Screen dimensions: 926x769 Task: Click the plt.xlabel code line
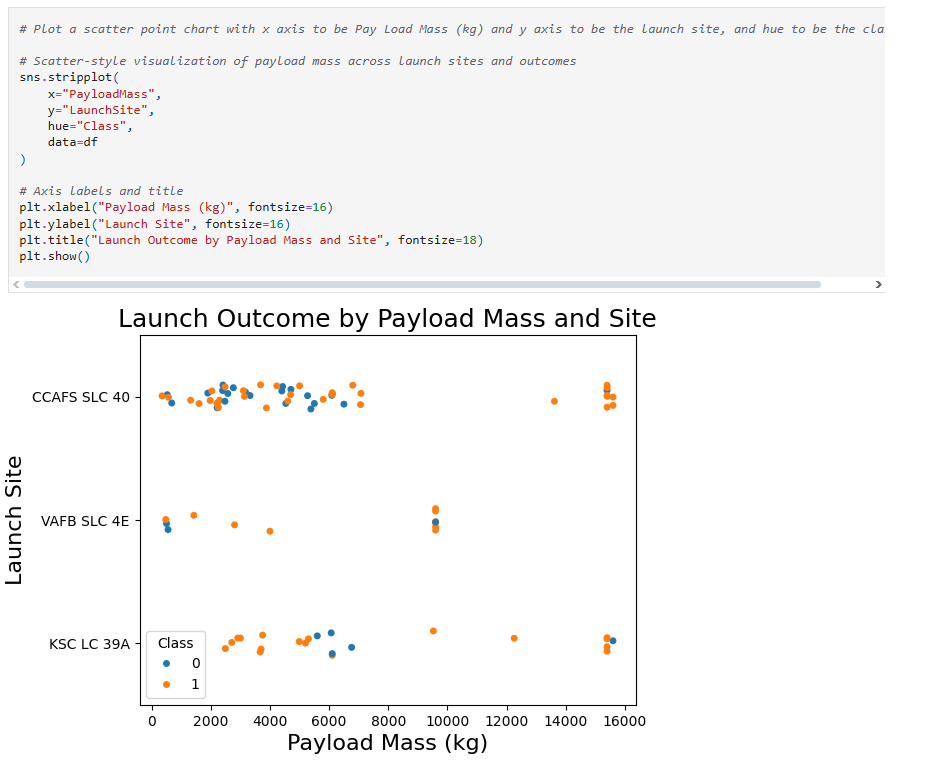tap(176, 207)
